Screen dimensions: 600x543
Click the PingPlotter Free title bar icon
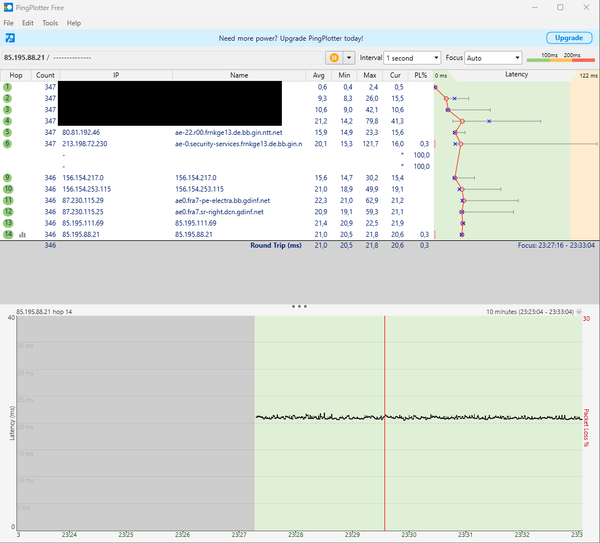click(x=8, y=7)
